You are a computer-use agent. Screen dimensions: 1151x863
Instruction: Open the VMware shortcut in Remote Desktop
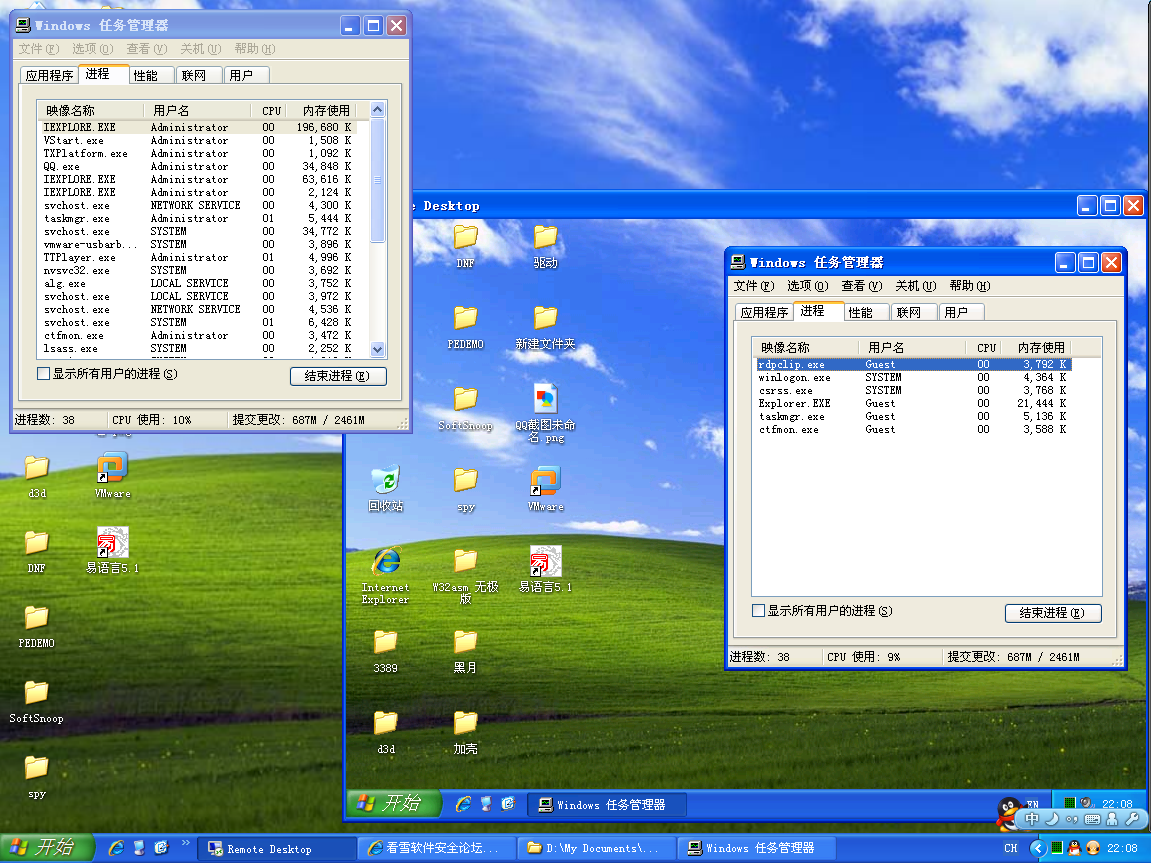(545, 489)
